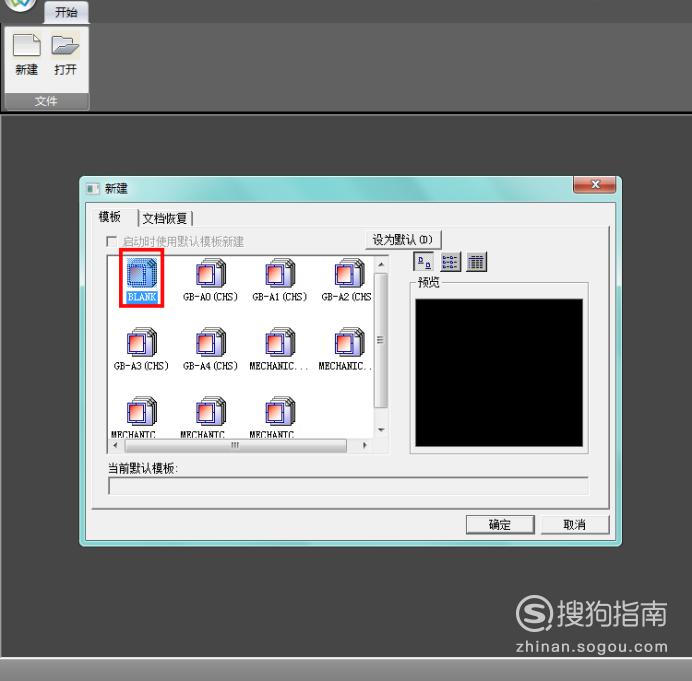The height and width of the screenshot is (681, 692).
Task: Click the horizontal scrollbar thumb
Action: tap(235, 445)
